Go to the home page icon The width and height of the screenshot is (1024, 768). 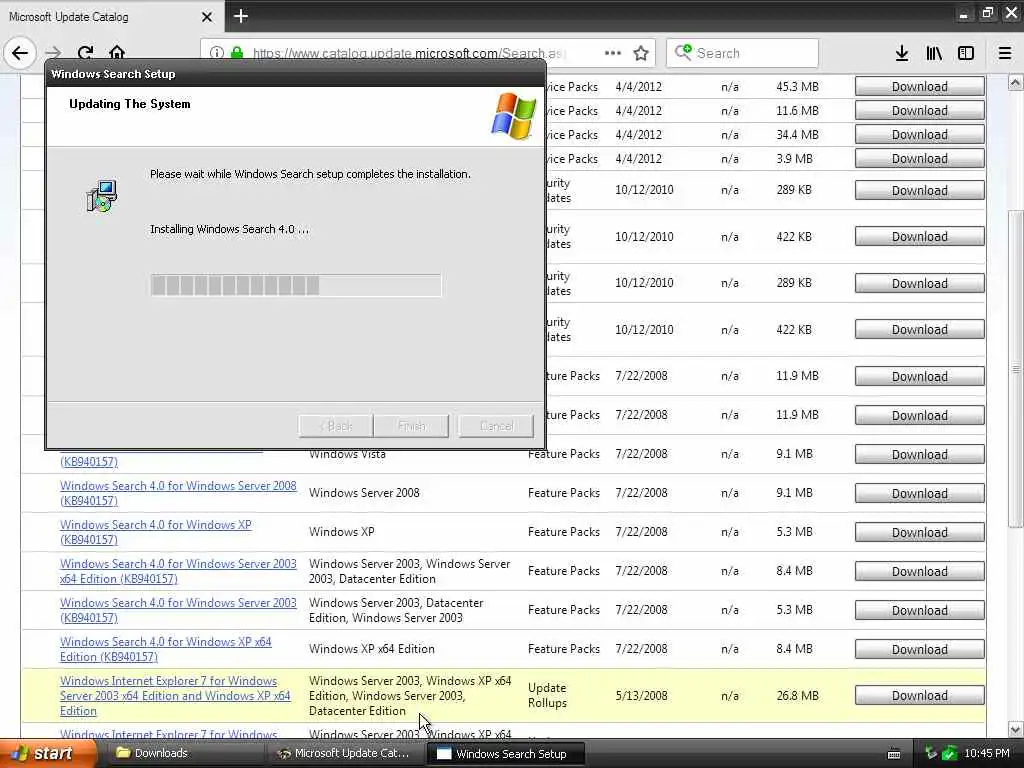(117, 53)
